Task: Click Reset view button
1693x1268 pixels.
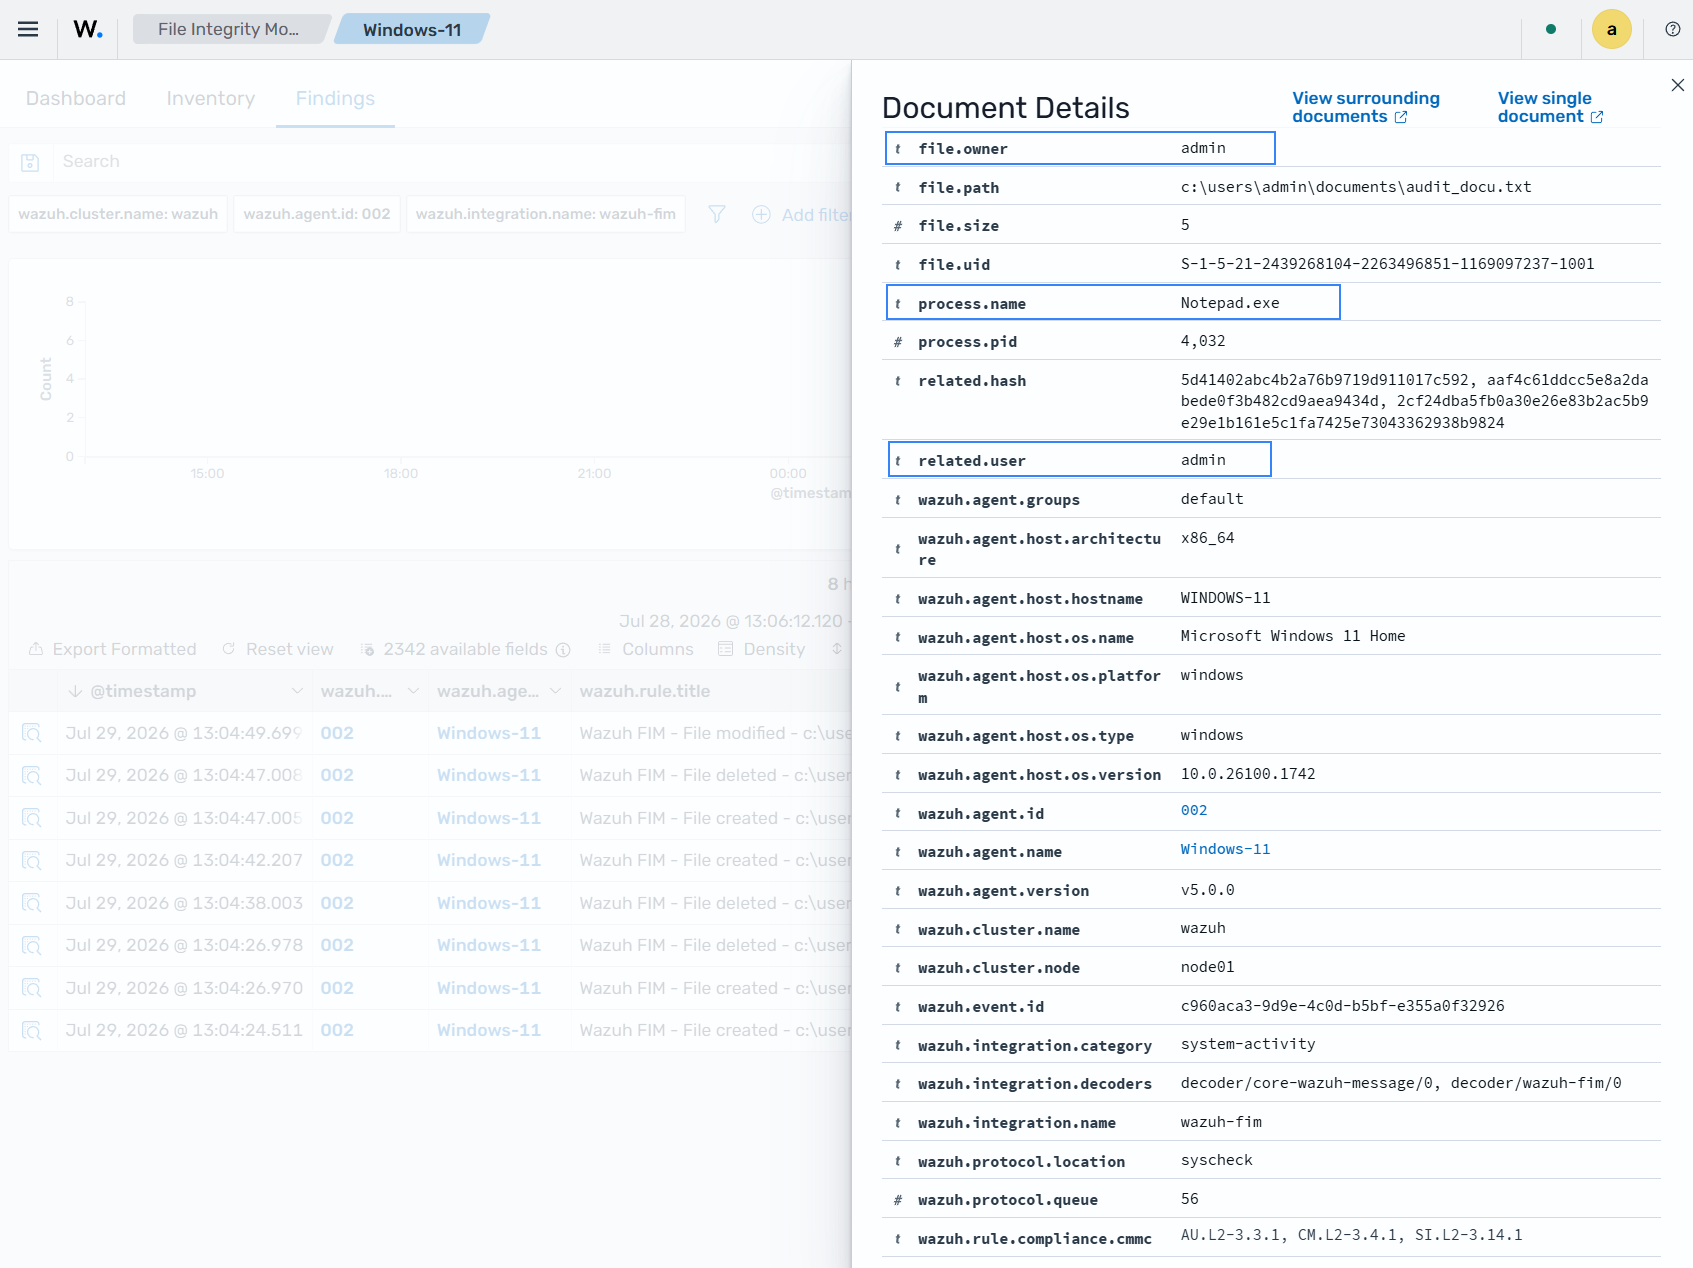Action: click(x=278, y=649)
